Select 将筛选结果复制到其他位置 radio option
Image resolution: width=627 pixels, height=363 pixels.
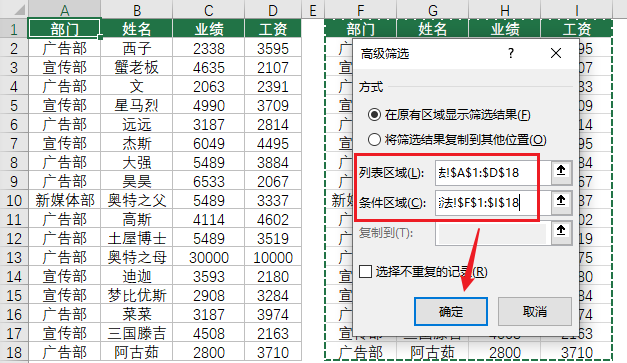374,140
